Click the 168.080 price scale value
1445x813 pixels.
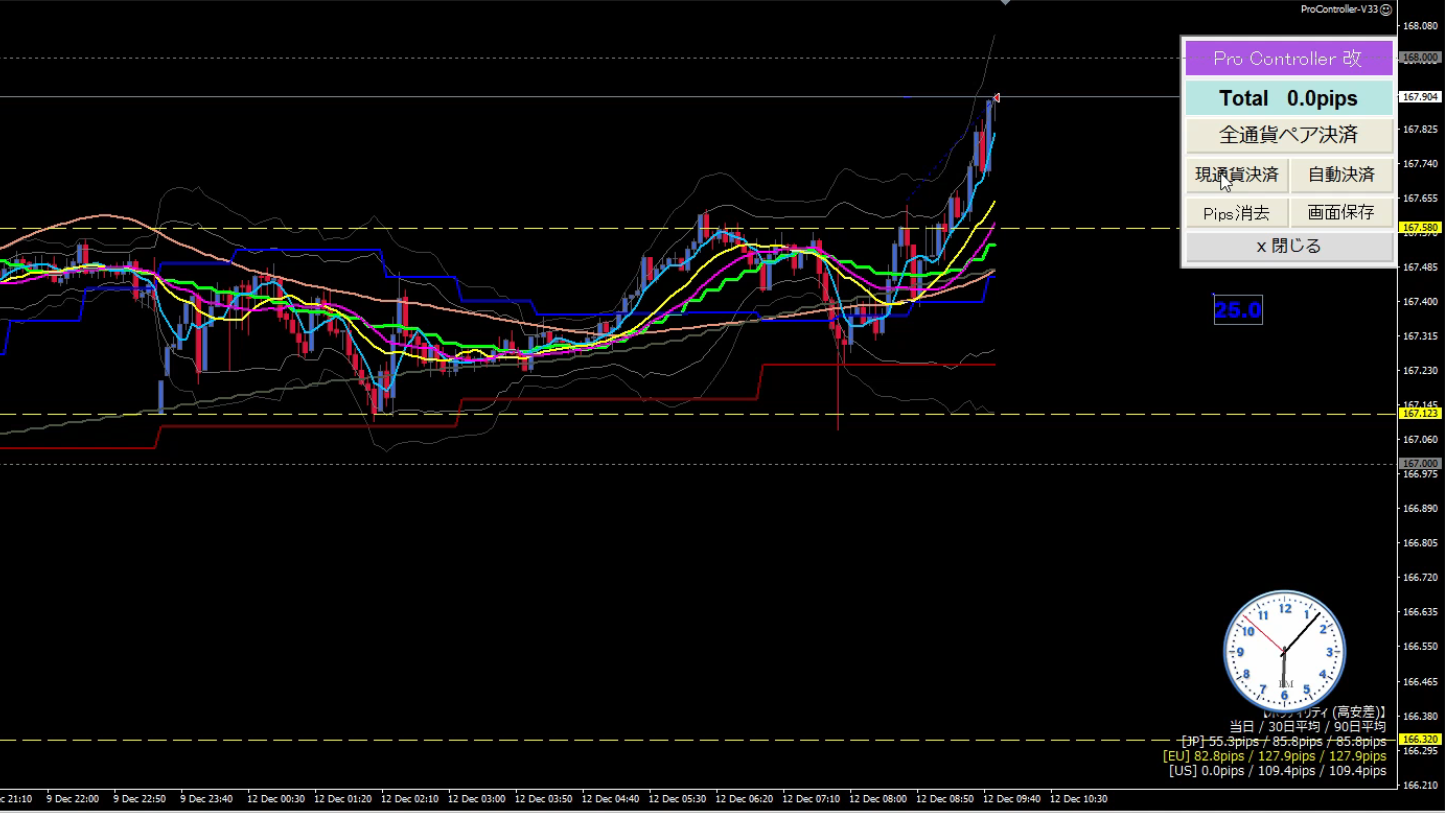(x=1421, y=27)
